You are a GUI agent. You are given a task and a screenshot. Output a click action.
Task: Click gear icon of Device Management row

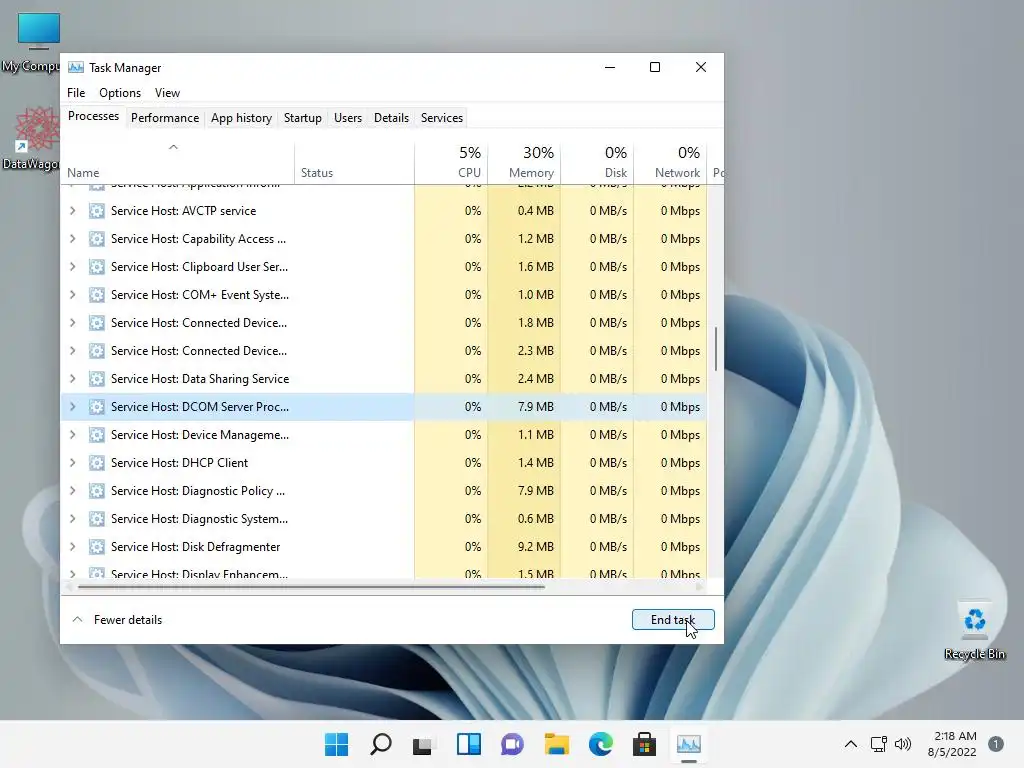coord(97,435)
